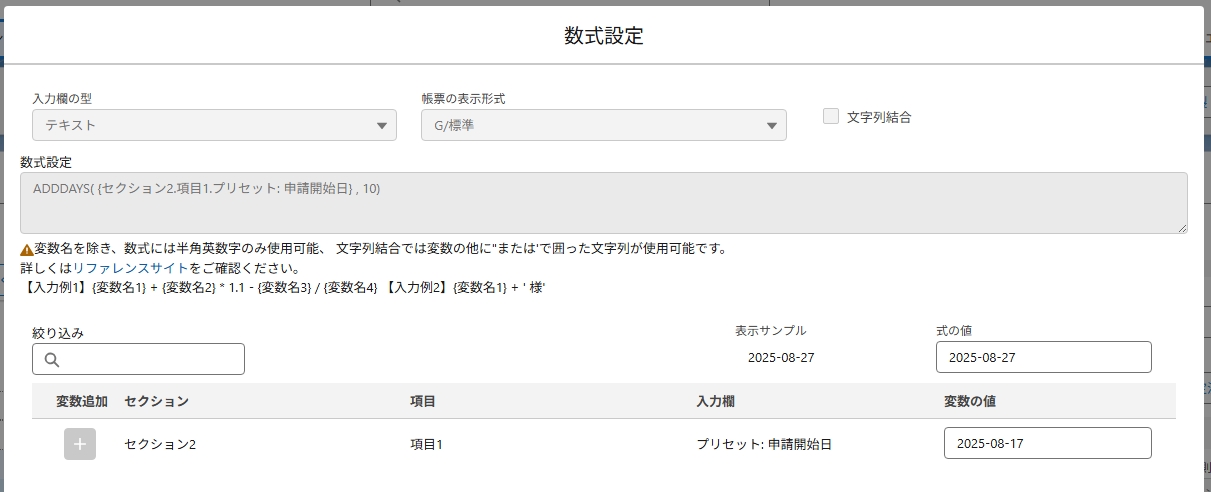This screenshot has height=492, width=1211.
Task: Click the magnifier icon in 絞り込み box
Action: (52, 360)
